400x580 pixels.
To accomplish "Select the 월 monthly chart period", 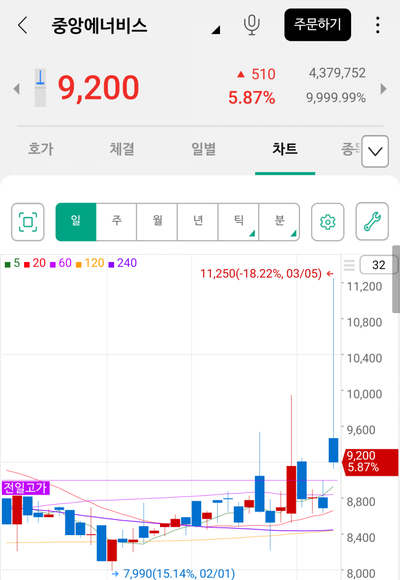I will tap(157, 222).
